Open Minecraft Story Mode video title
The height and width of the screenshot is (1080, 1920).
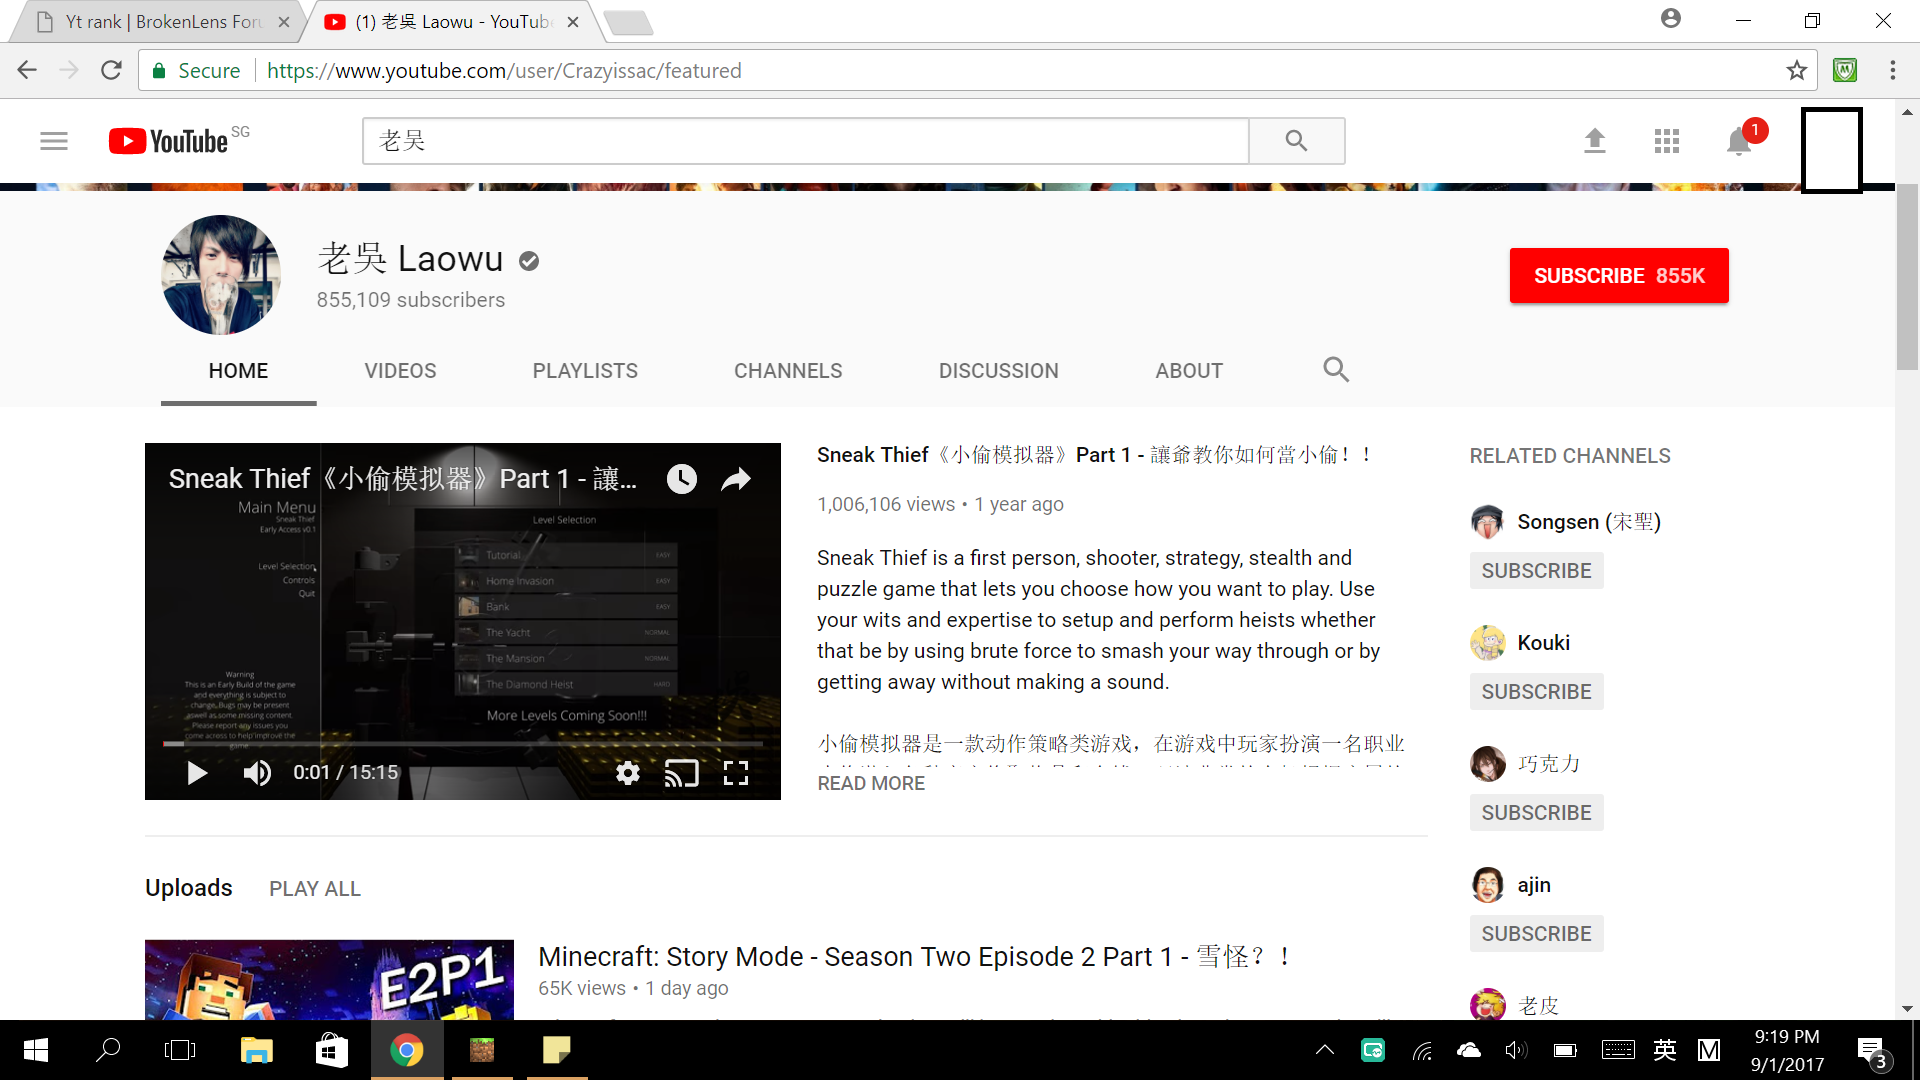point(915,957)
